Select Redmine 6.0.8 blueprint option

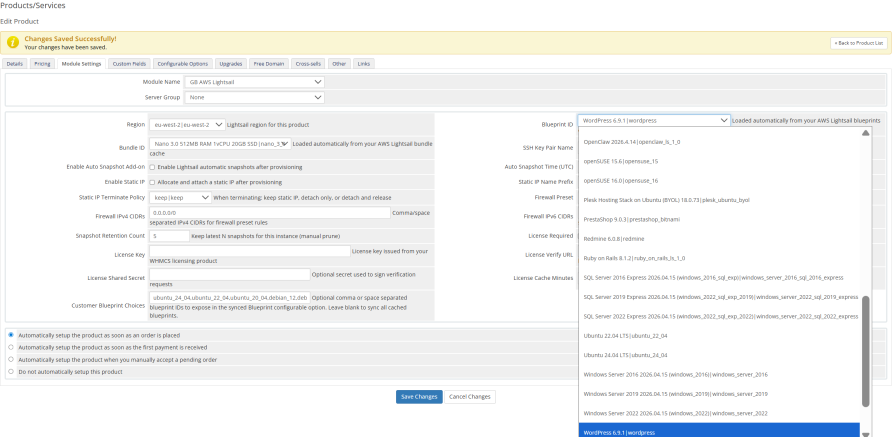click(x=720, y=238)
